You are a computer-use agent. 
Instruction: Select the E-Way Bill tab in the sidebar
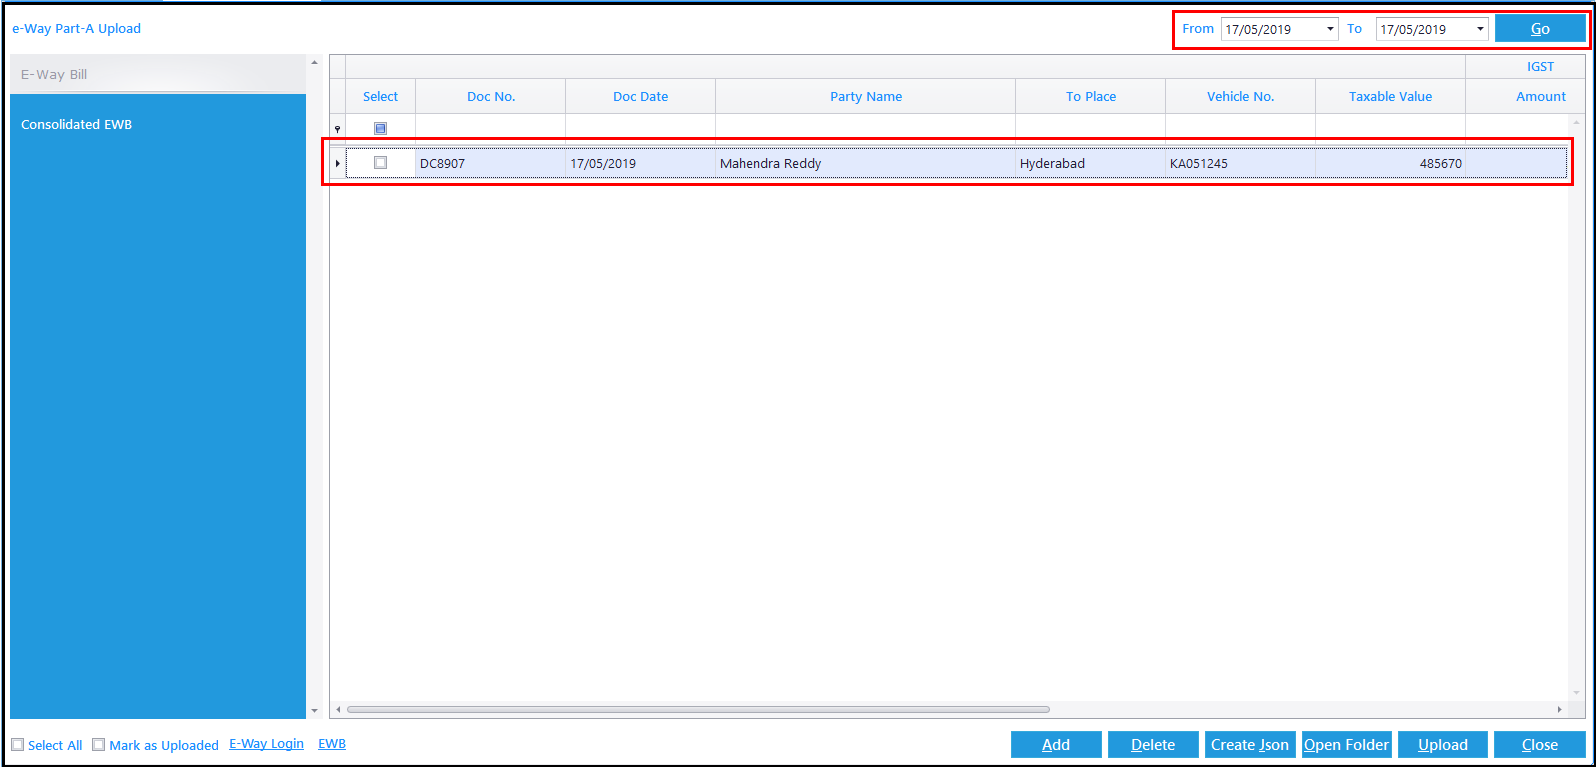click(x=158, y=74)
